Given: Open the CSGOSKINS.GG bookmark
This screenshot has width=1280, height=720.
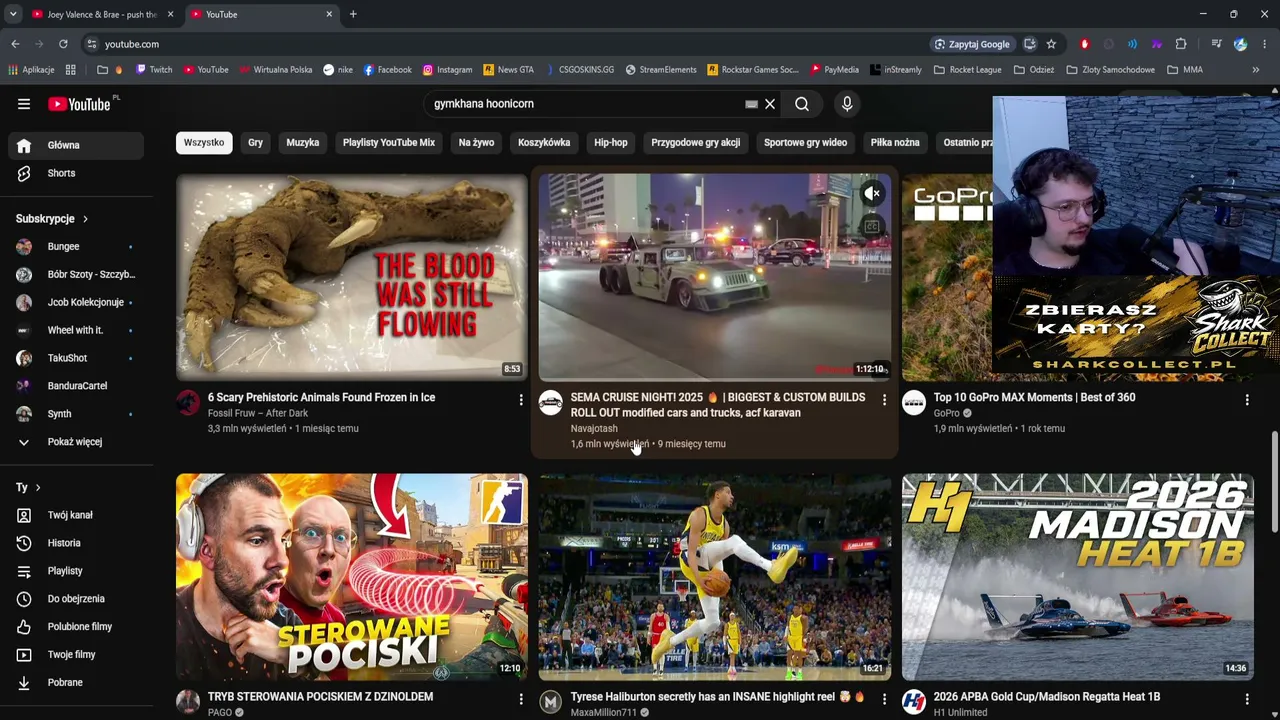Looking at the screenshot, I should click(x=579, y=70).
